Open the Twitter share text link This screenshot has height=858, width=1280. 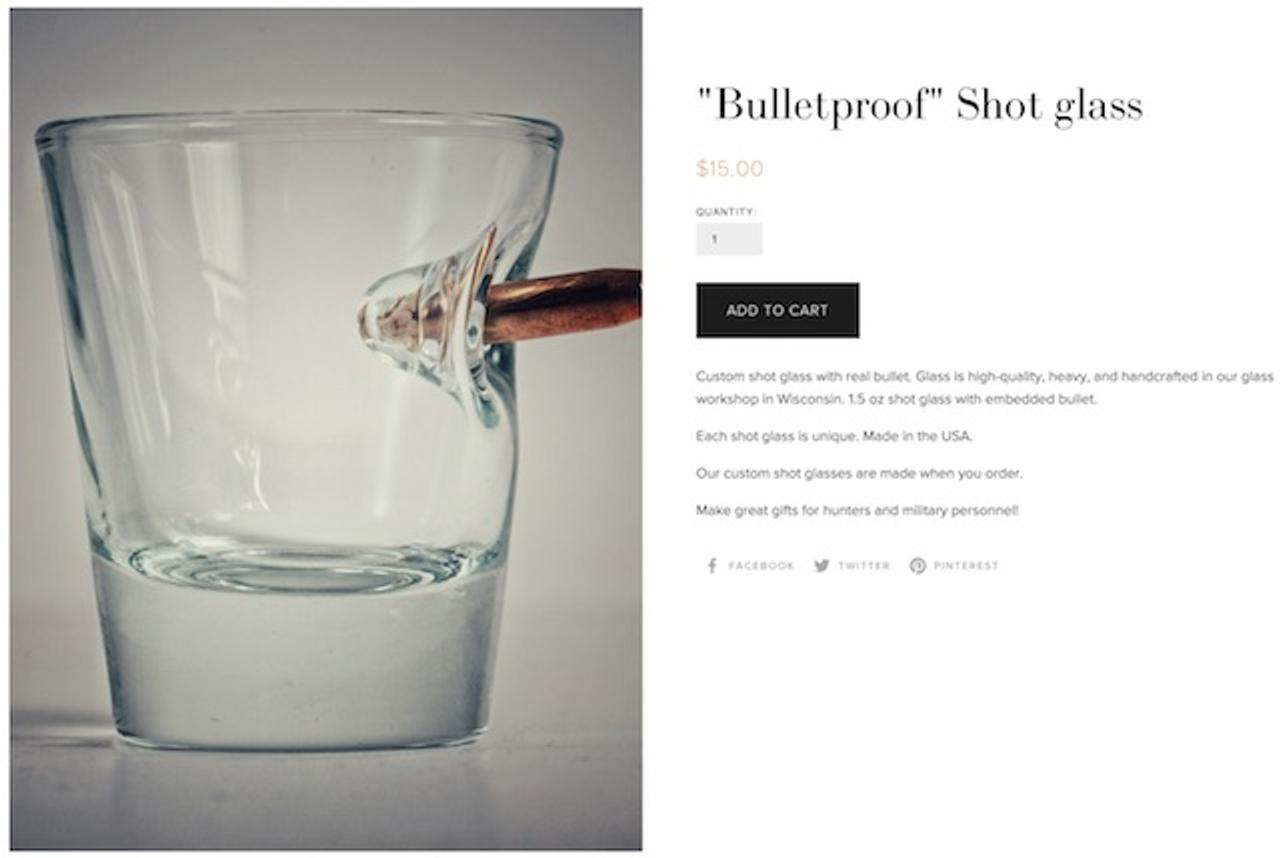point(864,566)
